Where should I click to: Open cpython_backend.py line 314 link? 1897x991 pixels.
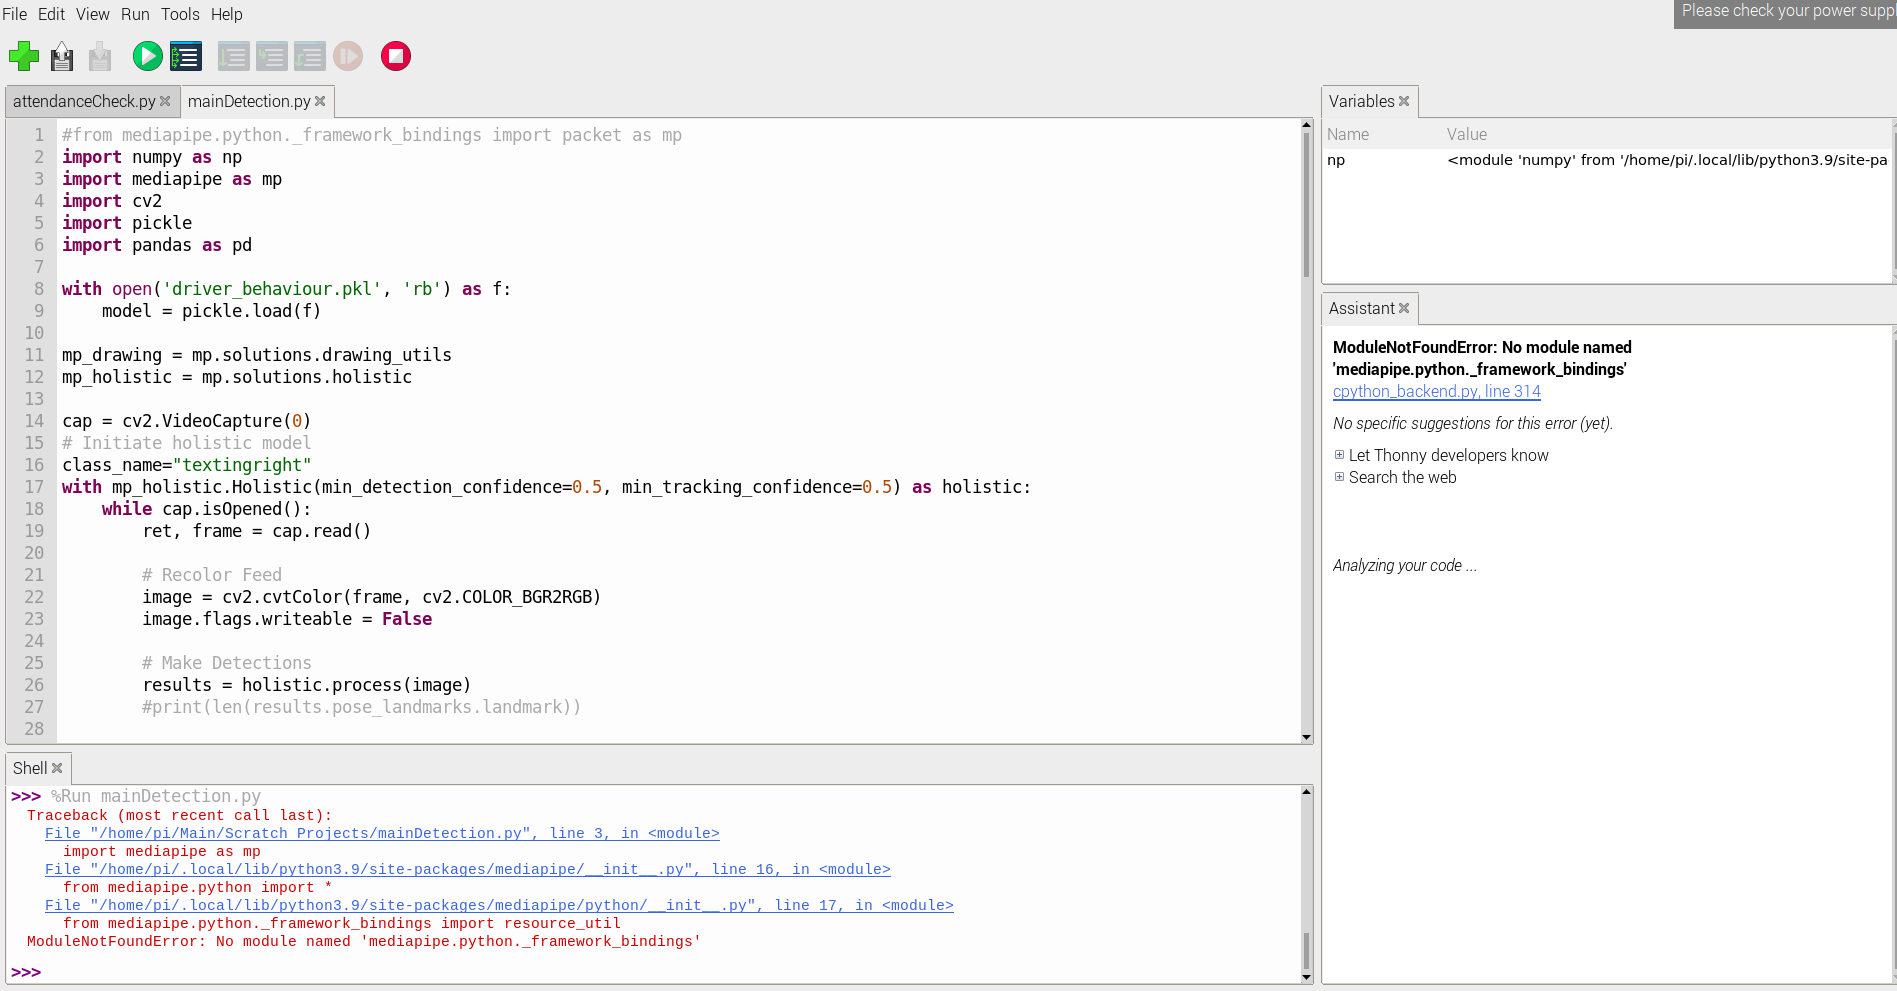tap(1436, 391)
